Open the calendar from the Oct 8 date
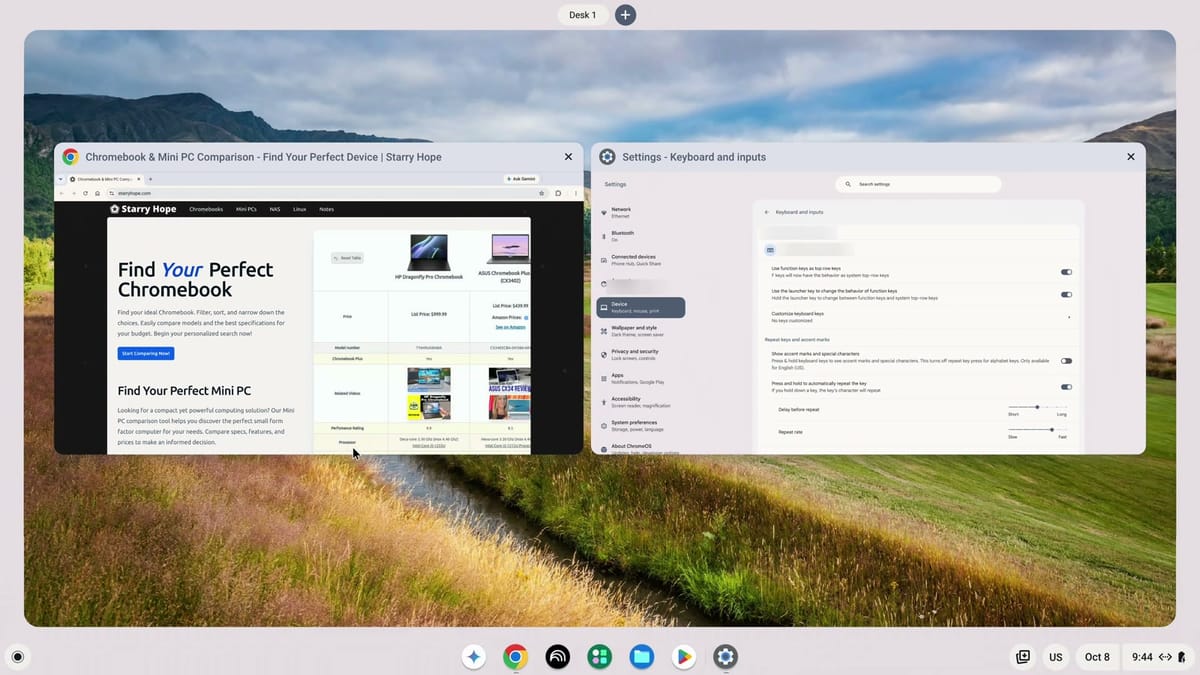This screenshot has height=675, width=1200. [x=1097, y=657]
